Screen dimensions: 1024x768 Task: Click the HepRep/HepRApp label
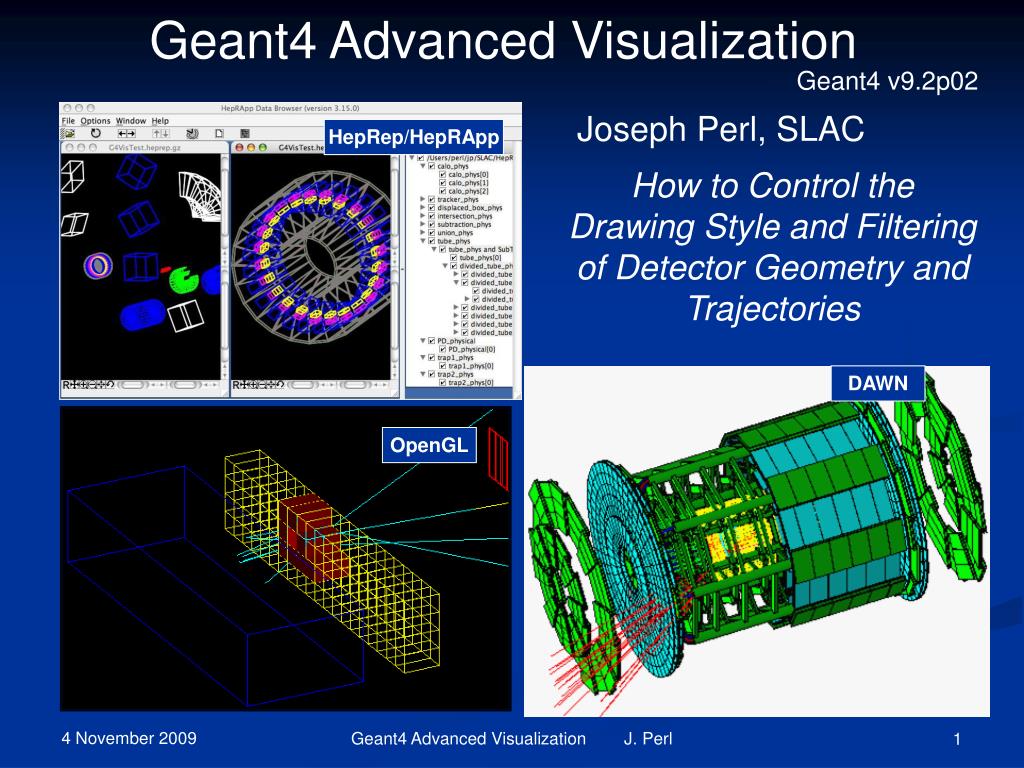[x=414, y=137]
